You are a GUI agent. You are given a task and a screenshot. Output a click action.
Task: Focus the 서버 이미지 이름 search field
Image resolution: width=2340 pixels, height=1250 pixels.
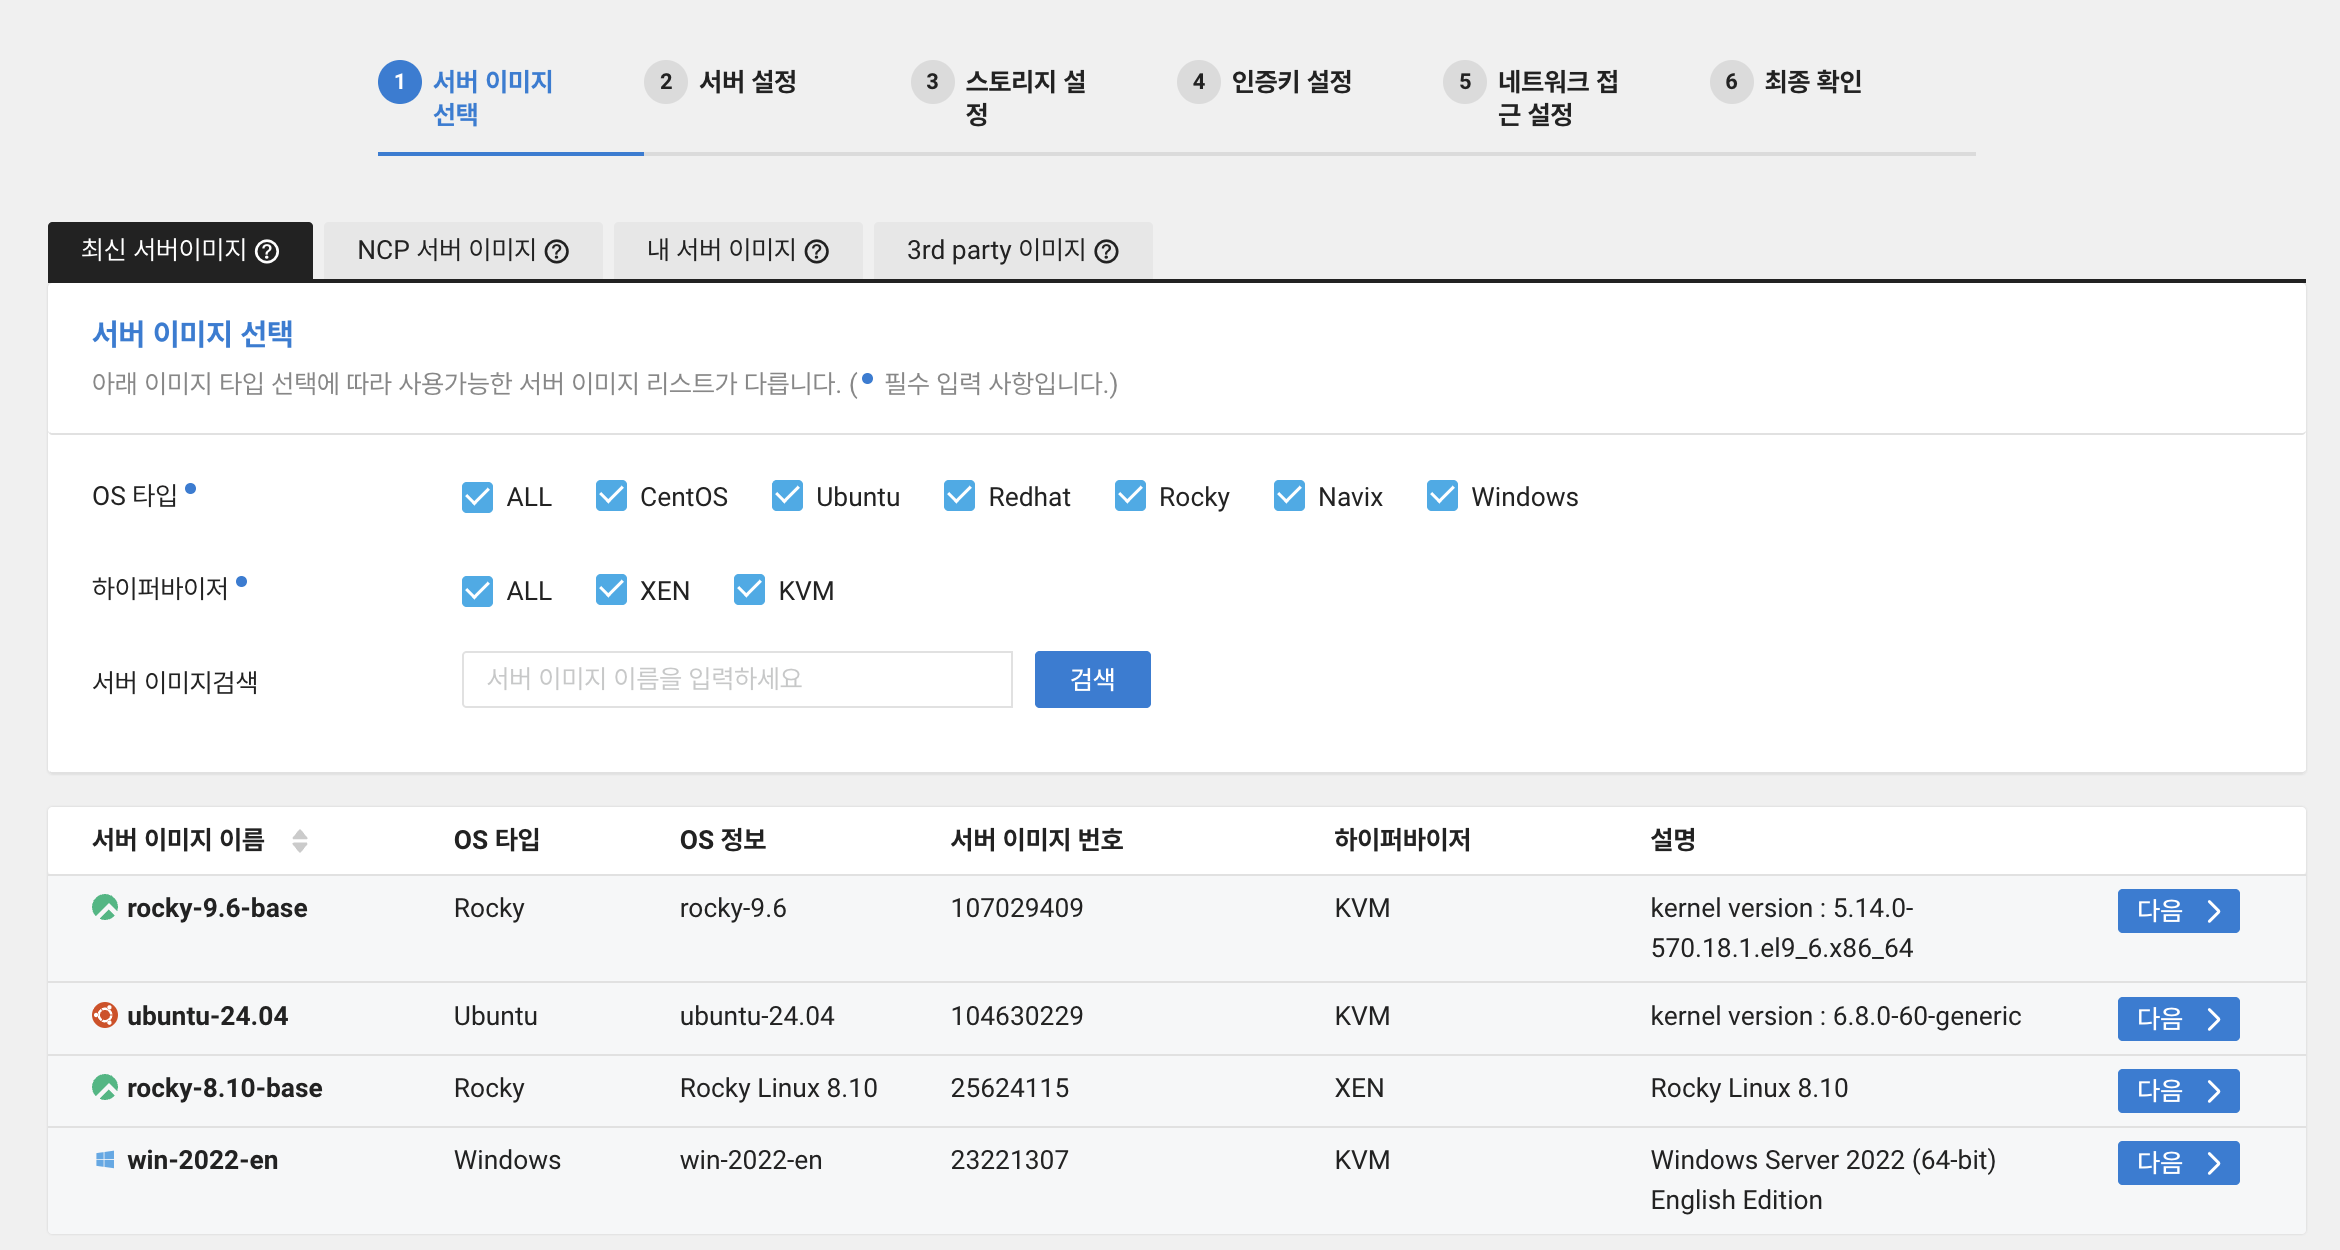(737, 679)
